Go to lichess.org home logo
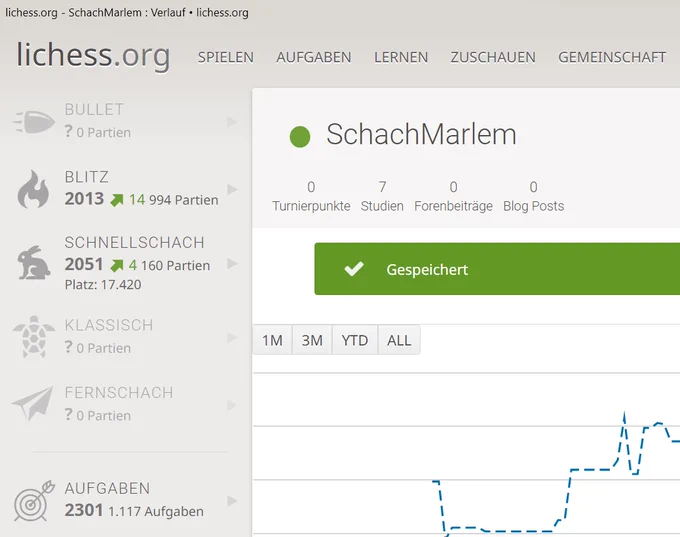The height and width of the screenshot is (537, 680). [93, 56]
